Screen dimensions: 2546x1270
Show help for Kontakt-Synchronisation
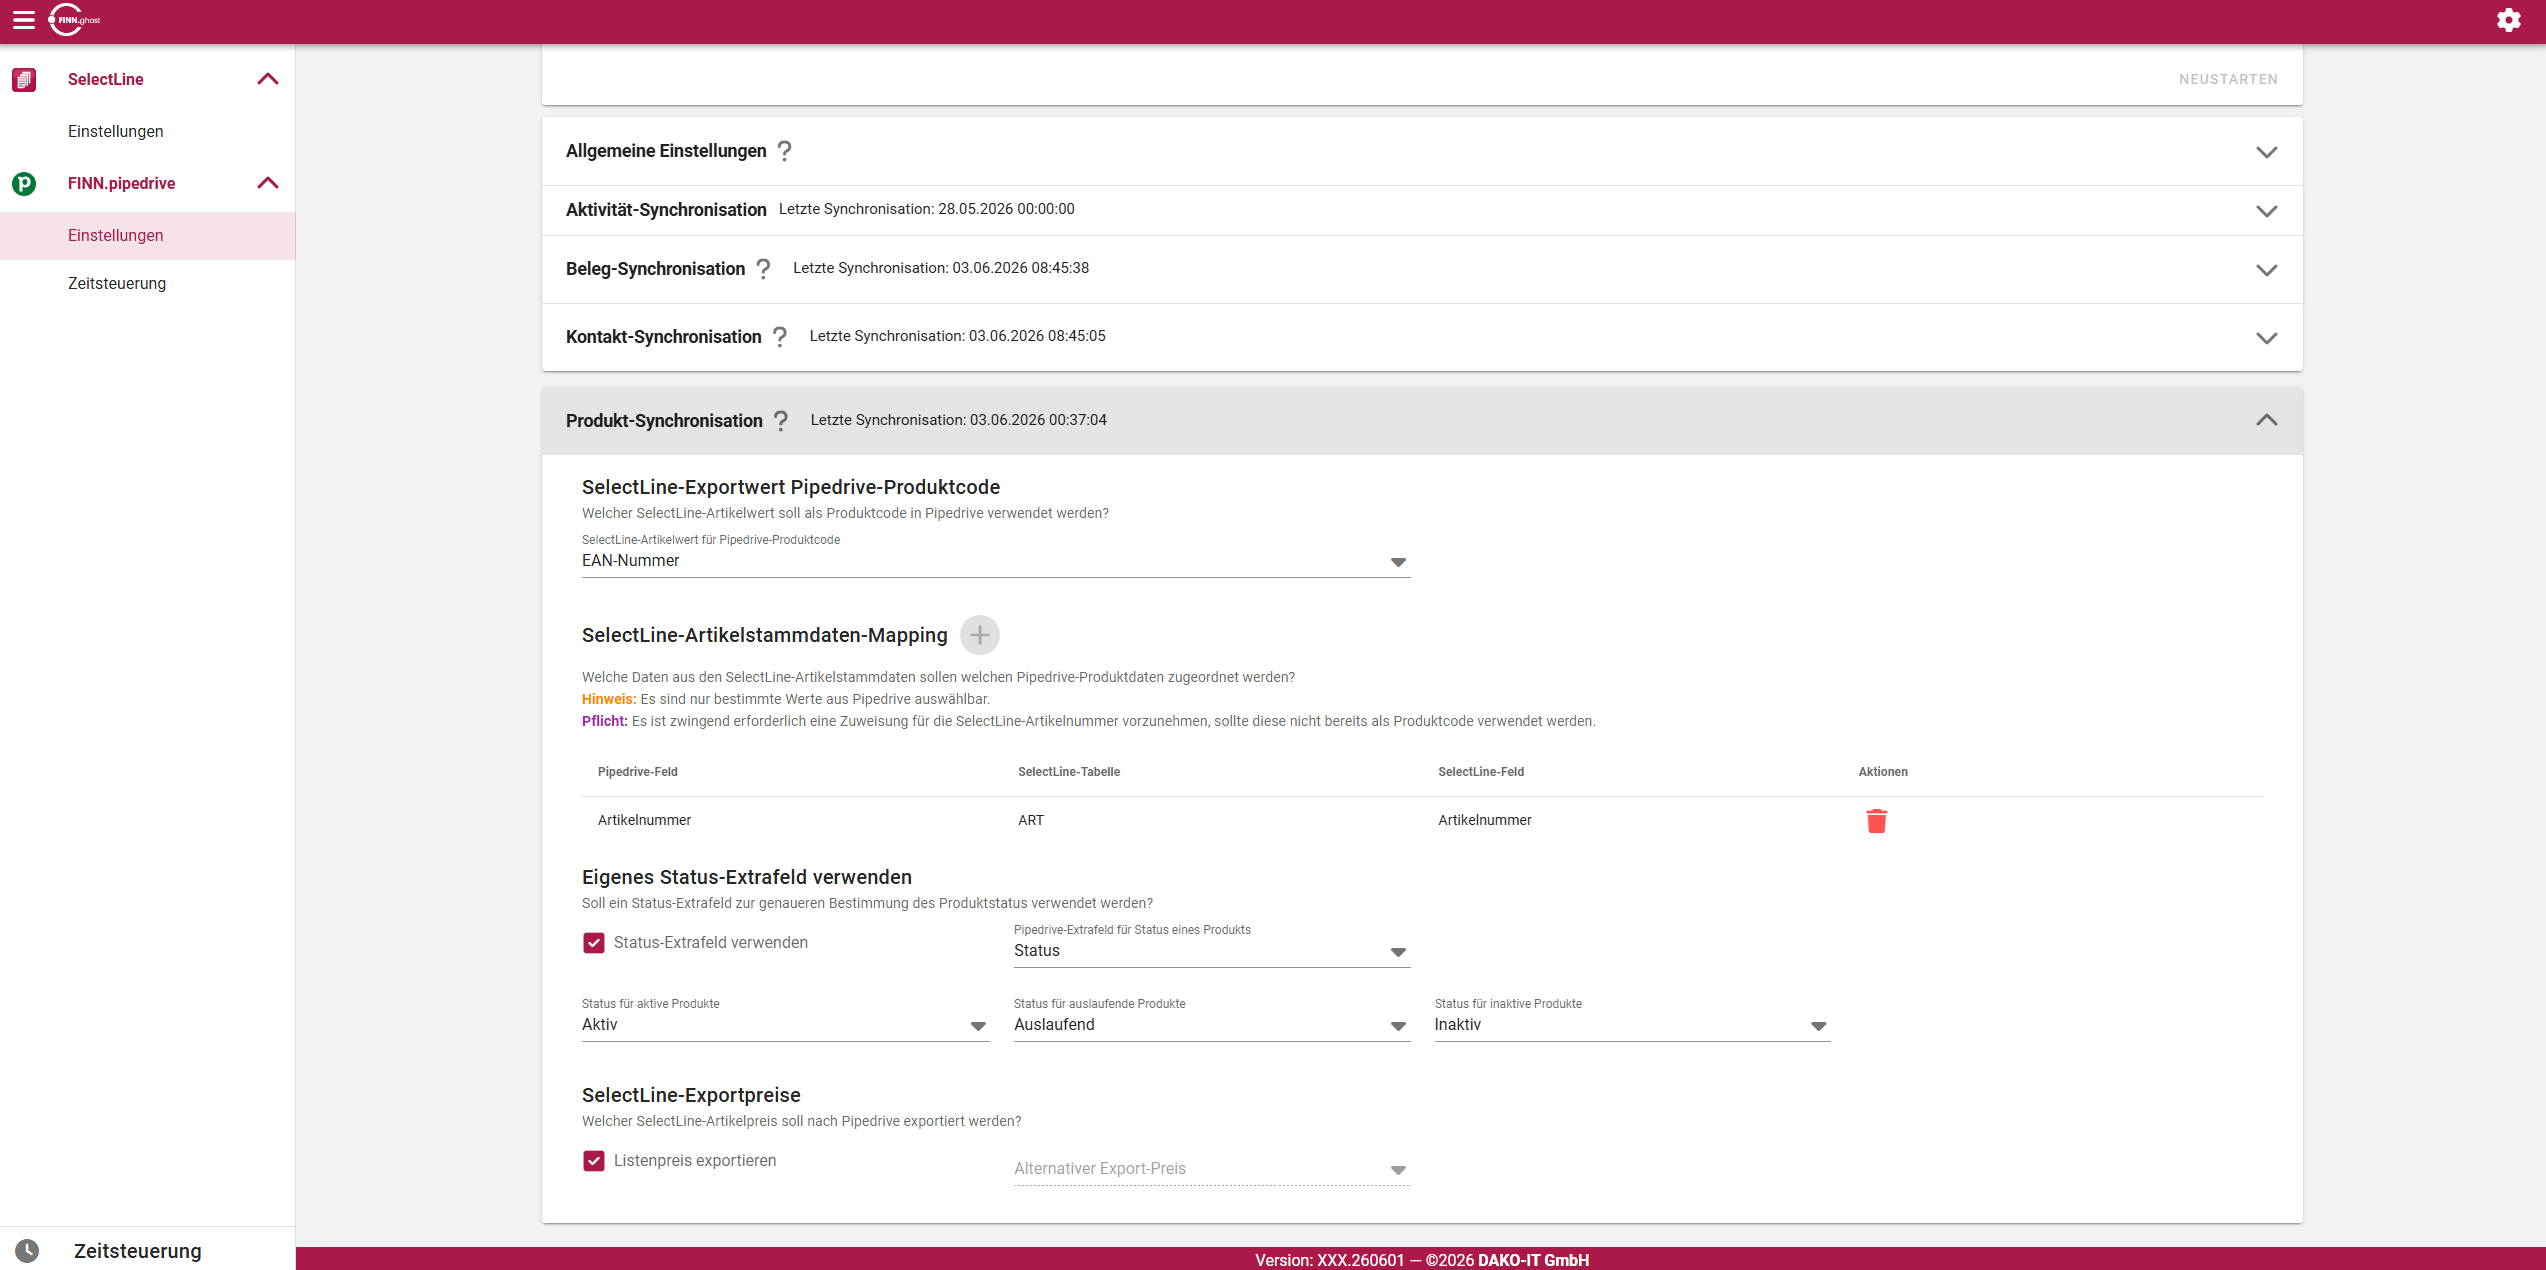(780, 337)
